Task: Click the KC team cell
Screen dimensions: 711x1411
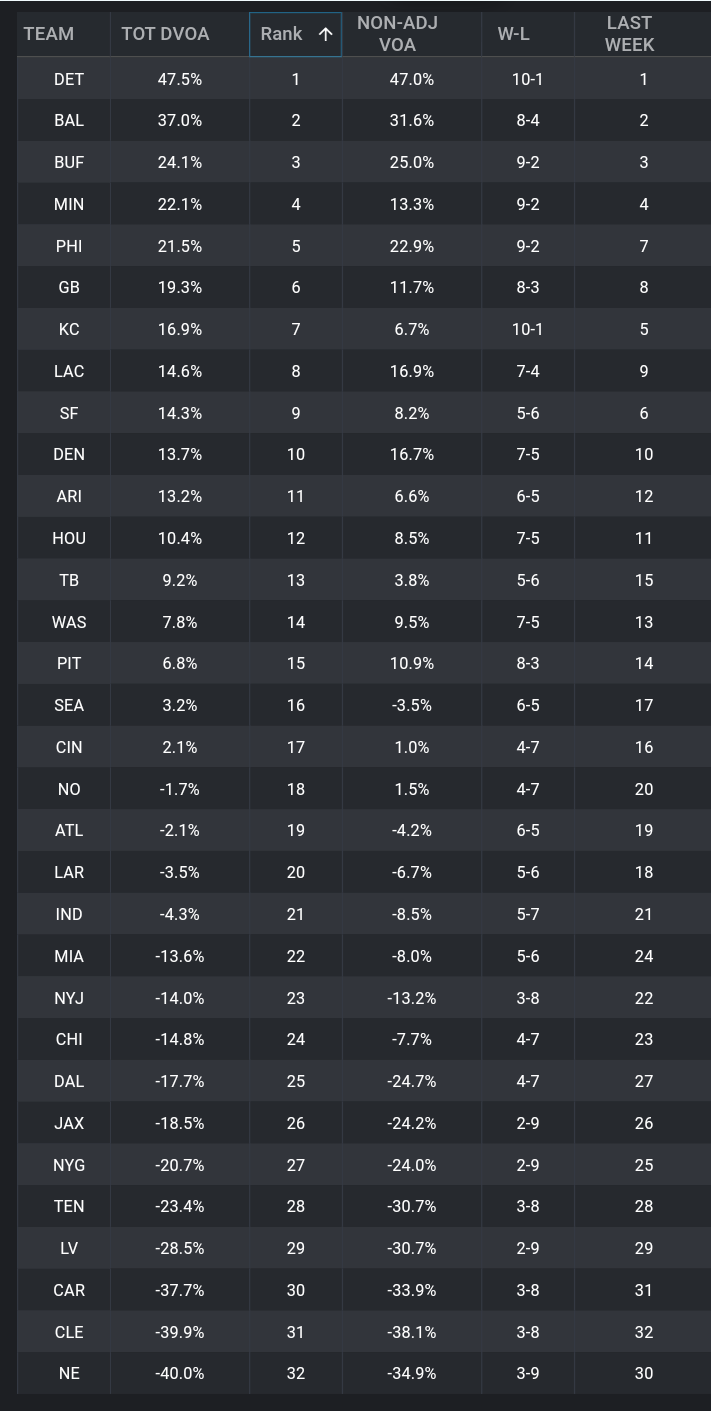Action: (69, 329)
